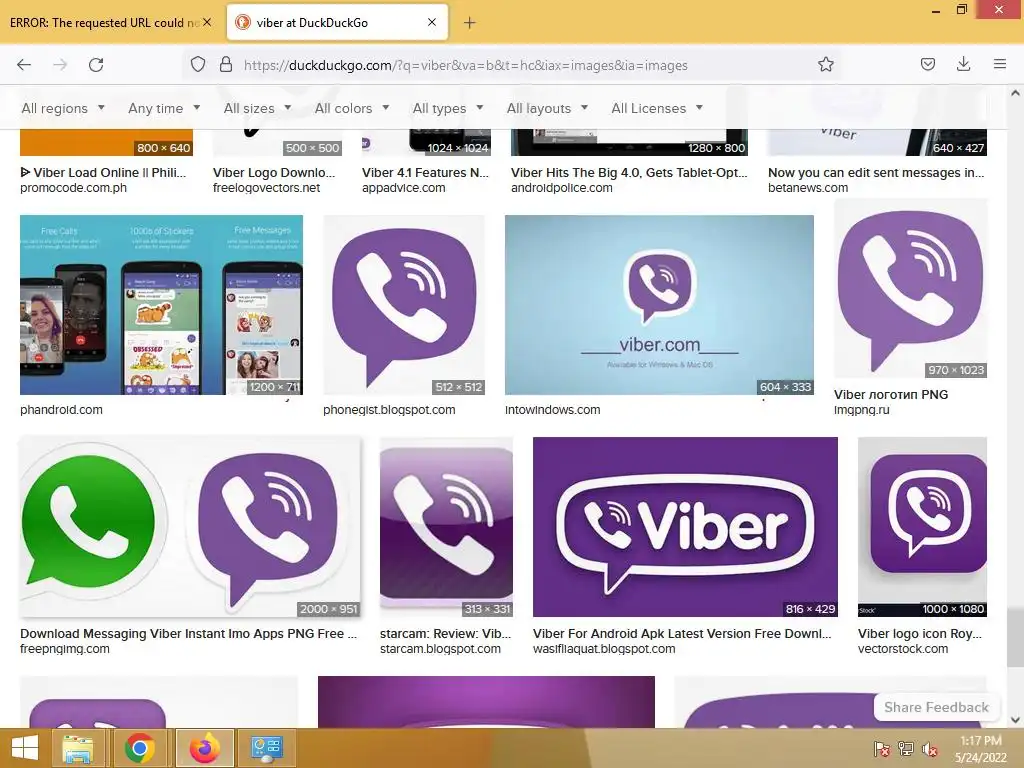Open the Viber Load Online title link
The width and height of the screenshot is (1024, 768).
[103, 172]
